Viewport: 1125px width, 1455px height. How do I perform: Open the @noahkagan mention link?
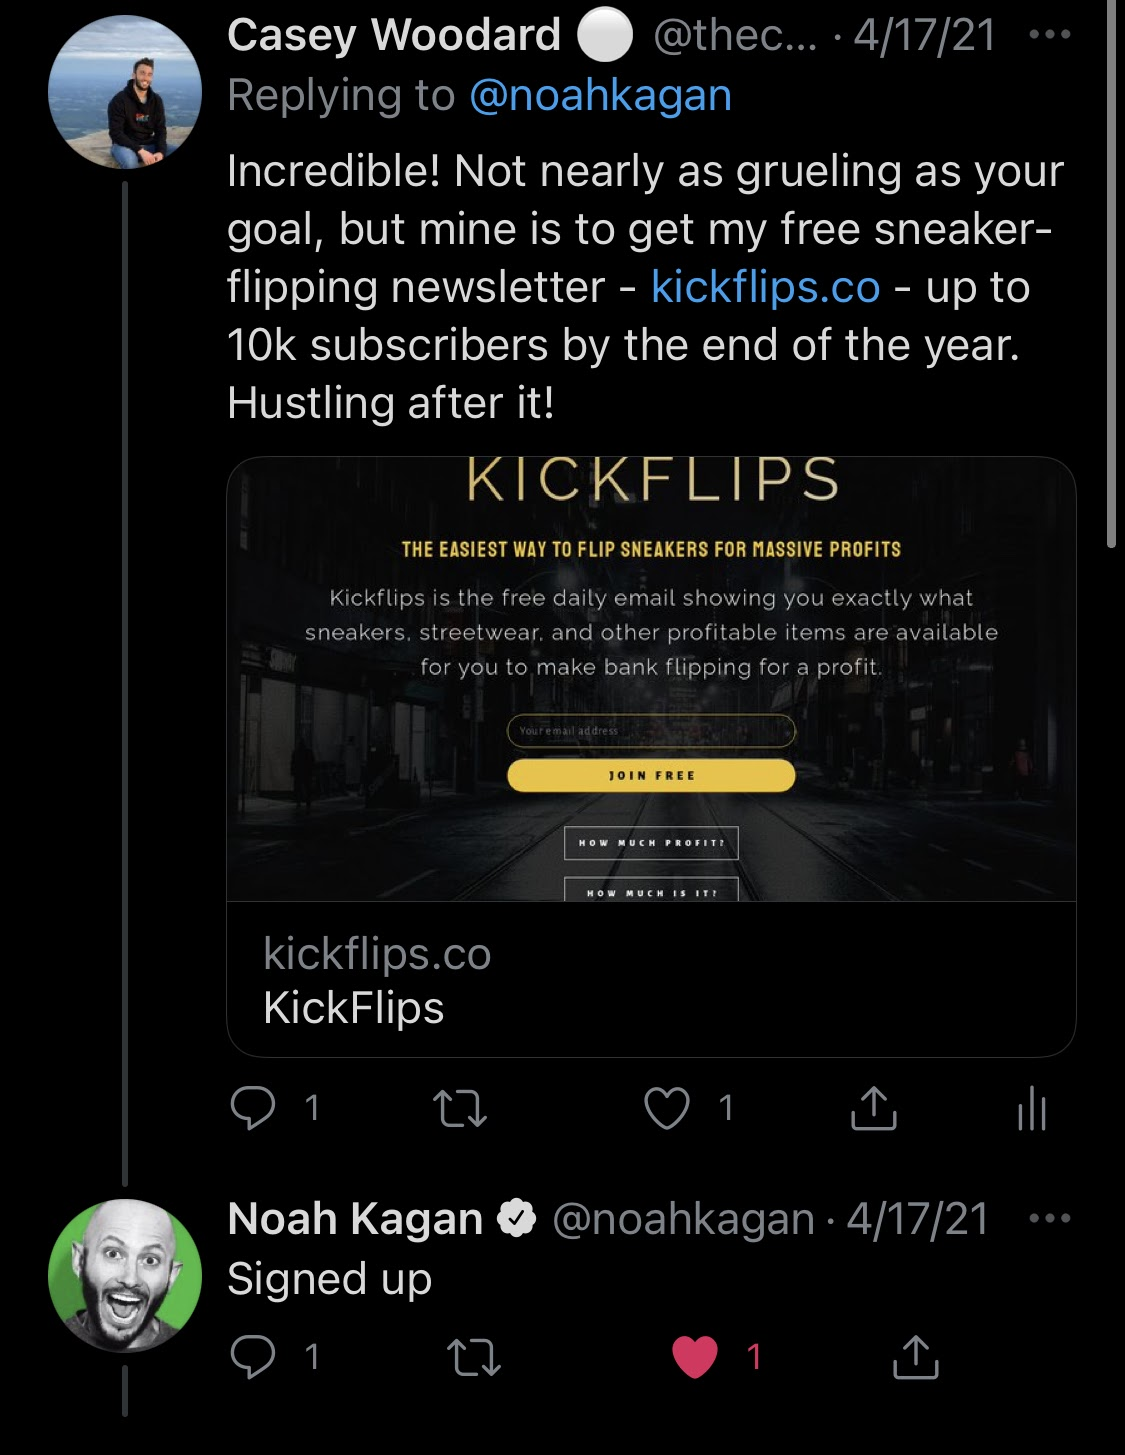click(x=600, y=96)
